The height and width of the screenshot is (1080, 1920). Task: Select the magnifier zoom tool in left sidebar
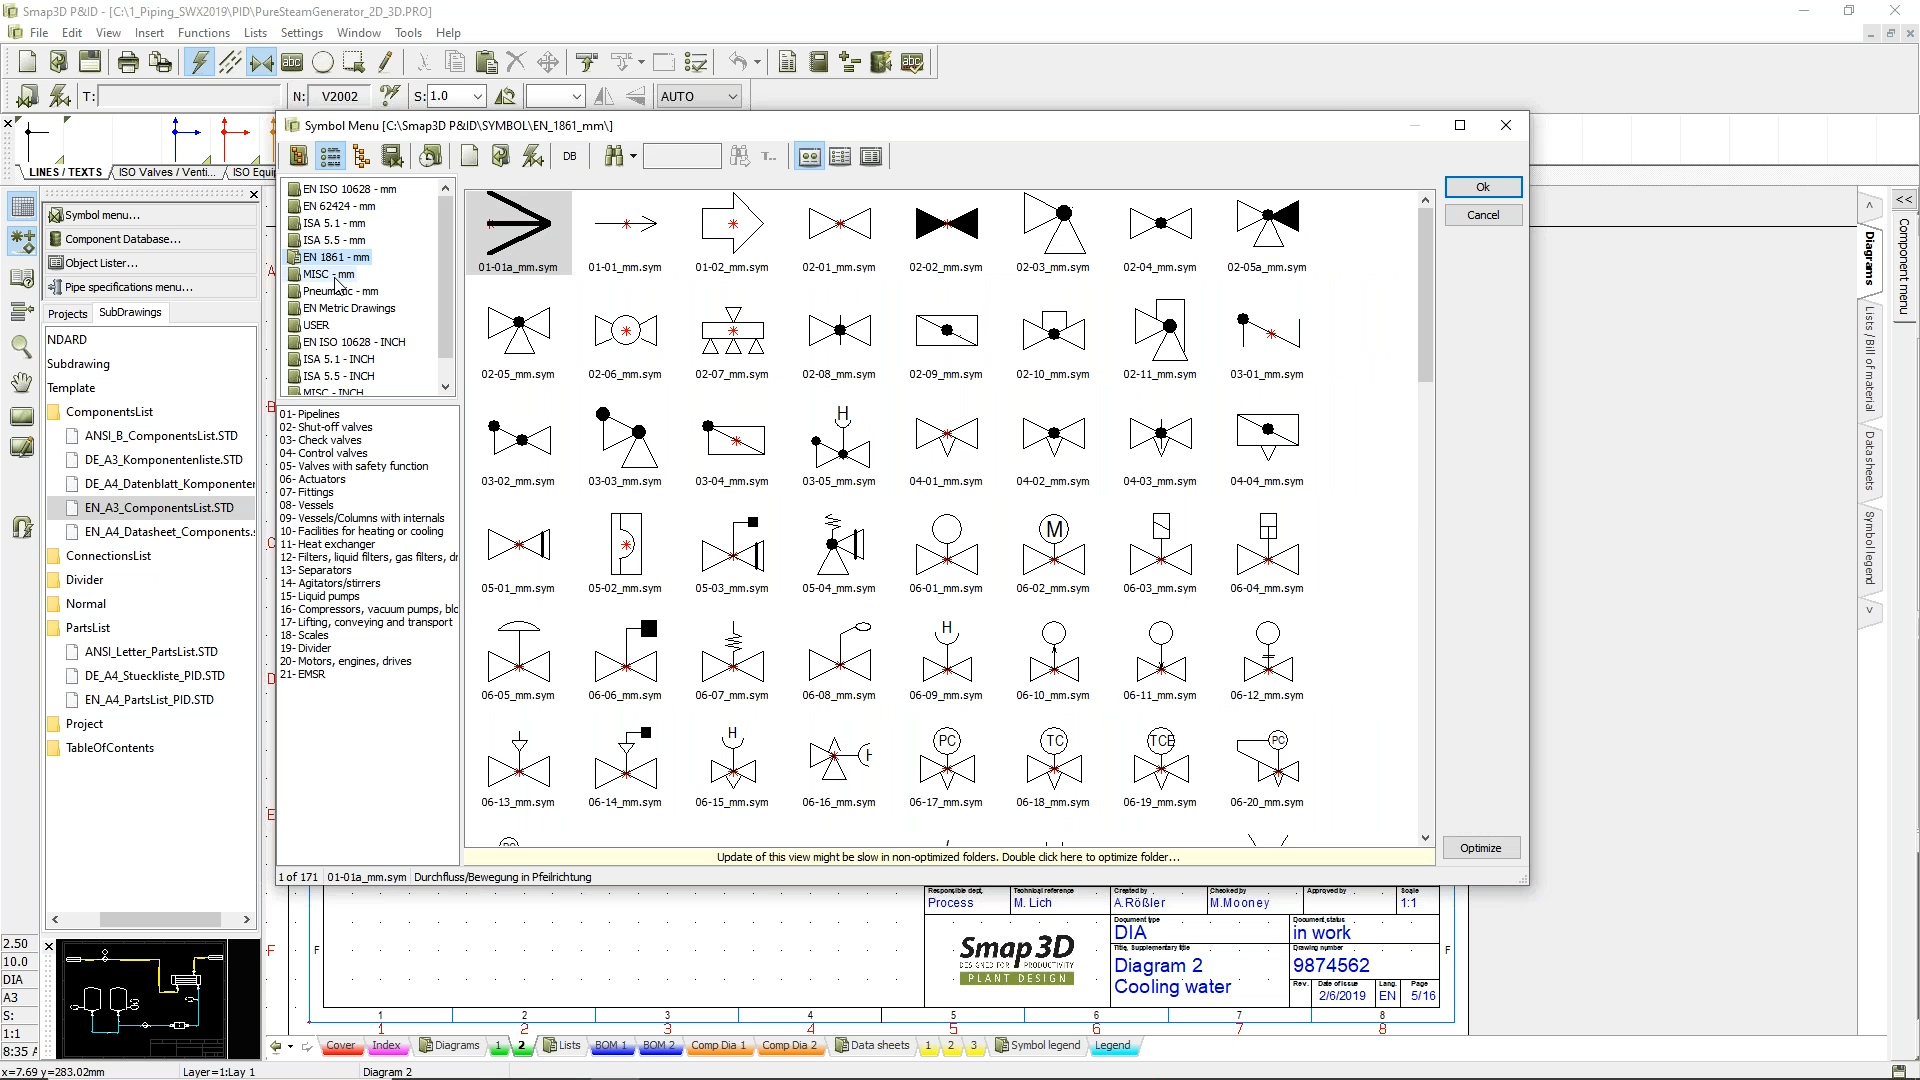pyautogui.click(x=21, y=346)
